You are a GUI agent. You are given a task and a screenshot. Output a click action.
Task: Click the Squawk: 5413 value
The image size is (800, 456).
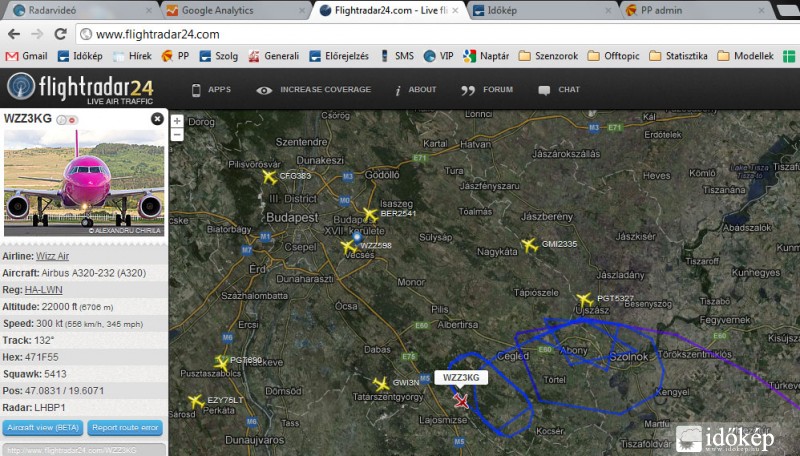[56, 374]
